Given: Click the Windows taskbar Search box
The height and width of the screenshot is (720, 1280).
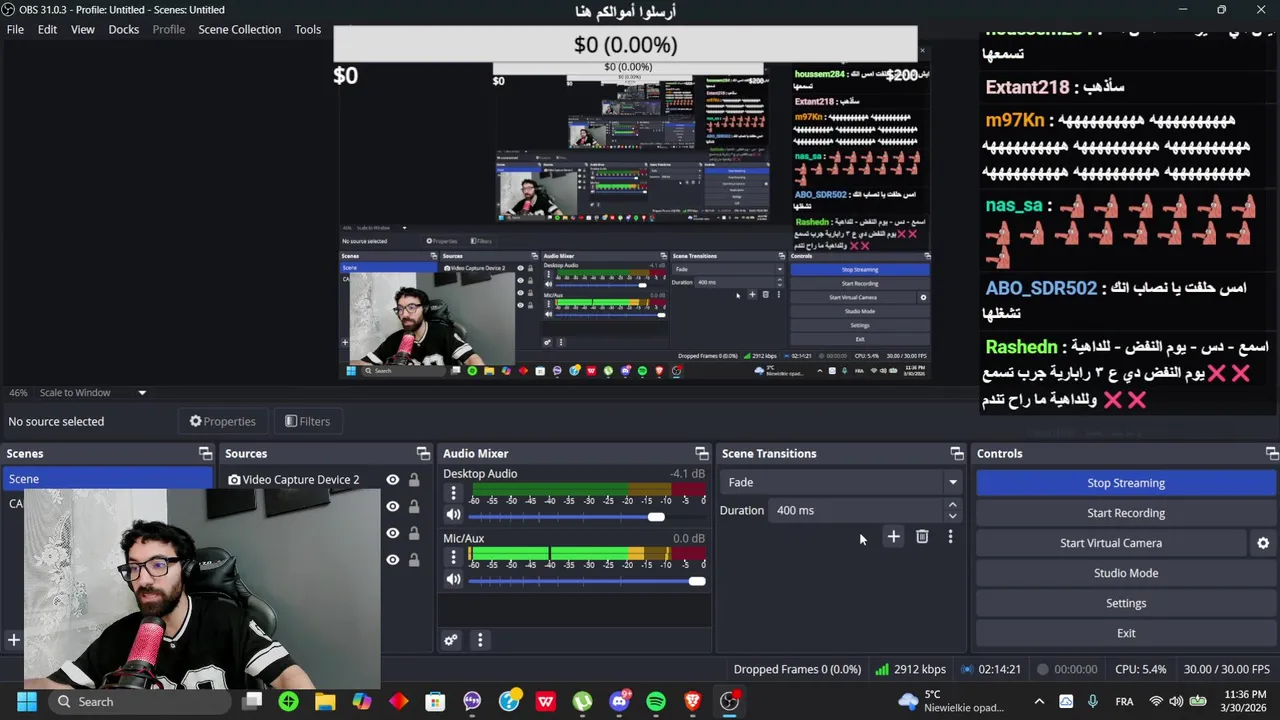Looking at the screenshot, I should tap(140, 702).
